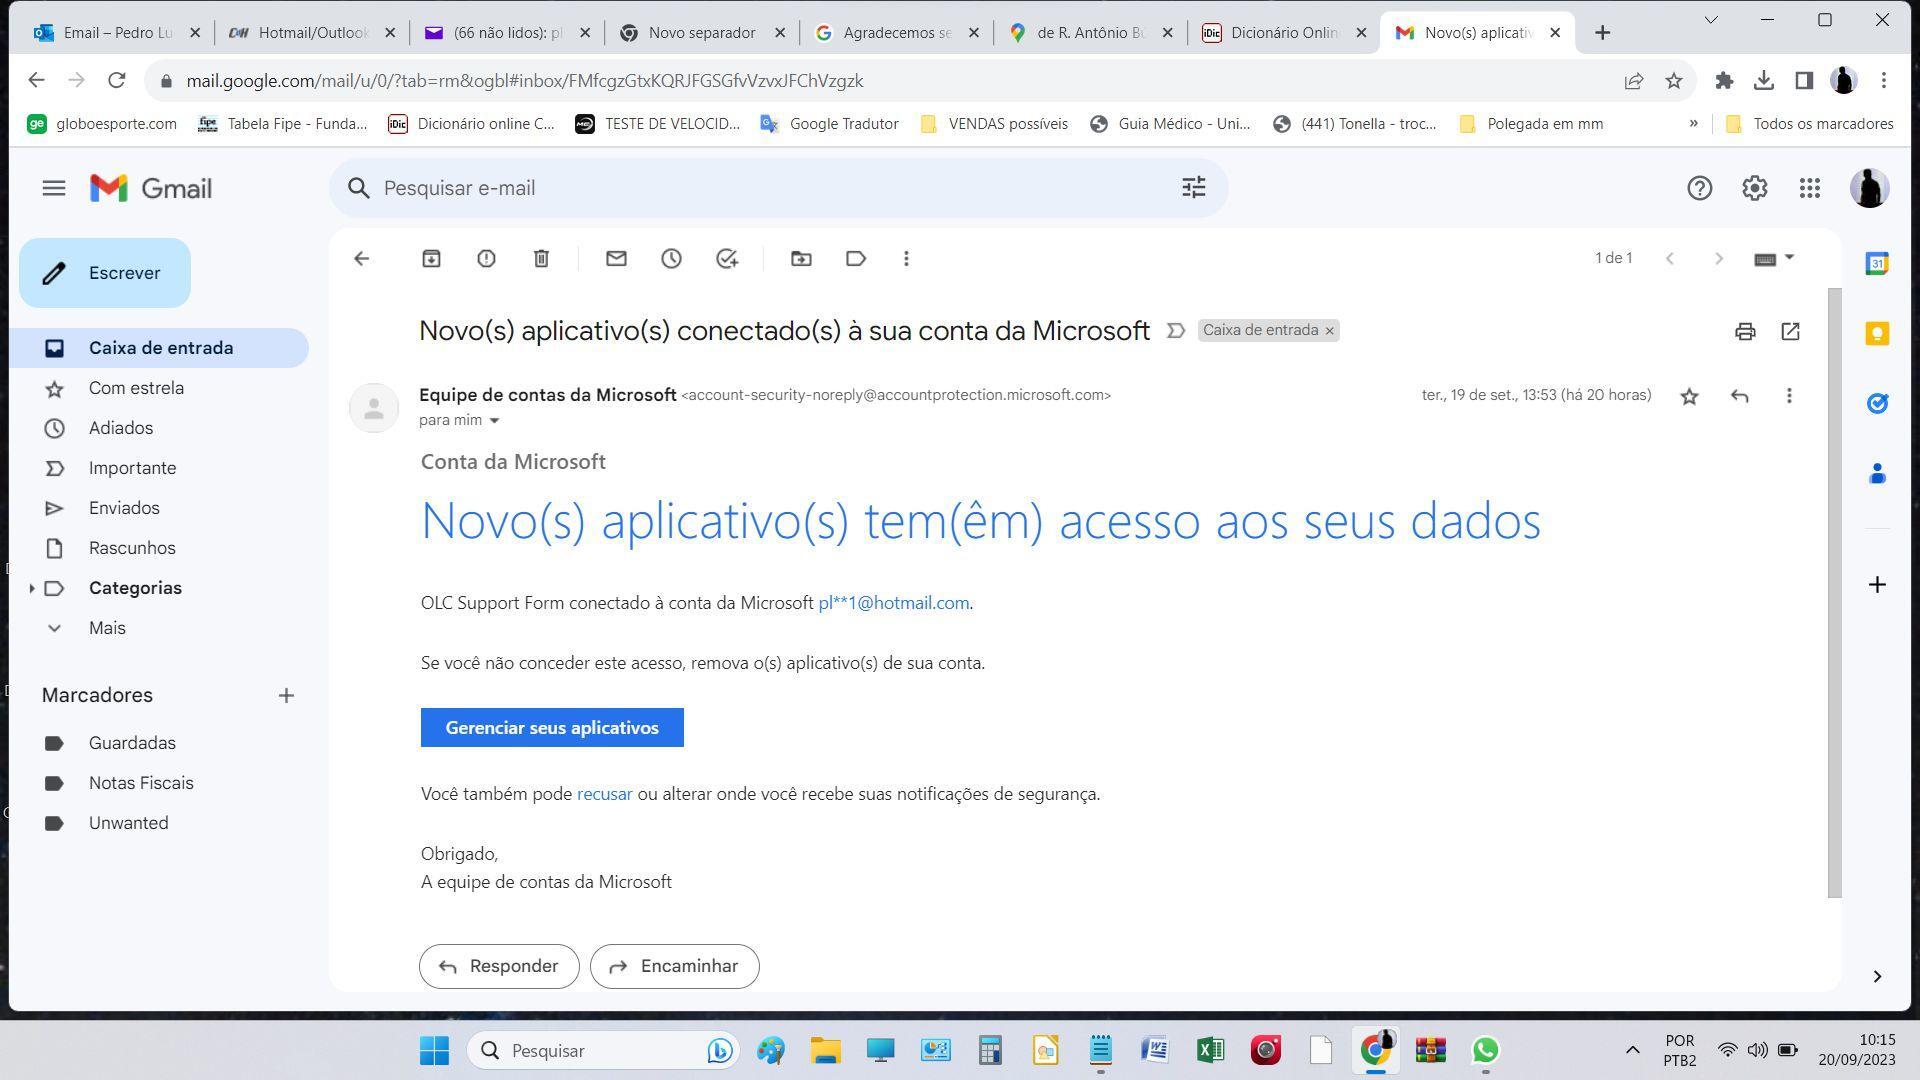Expand recipient details next to 'para mim'

click(494, 421)
